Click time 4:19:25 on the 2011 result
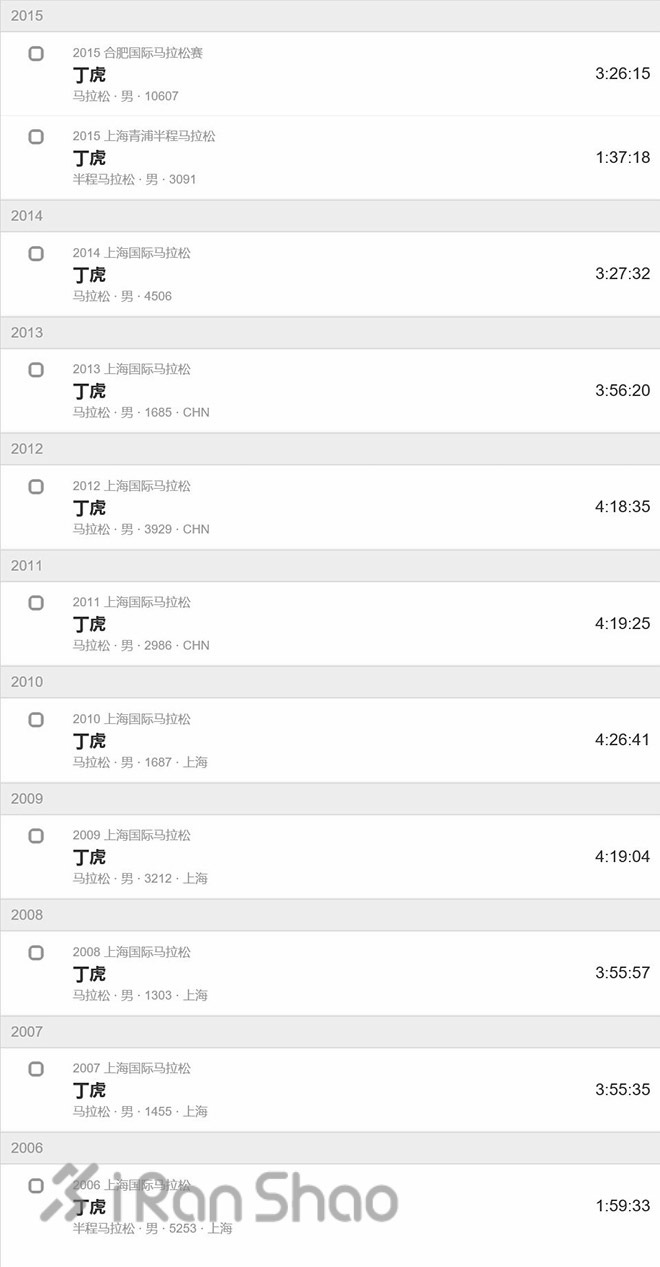 click(623, 622)
